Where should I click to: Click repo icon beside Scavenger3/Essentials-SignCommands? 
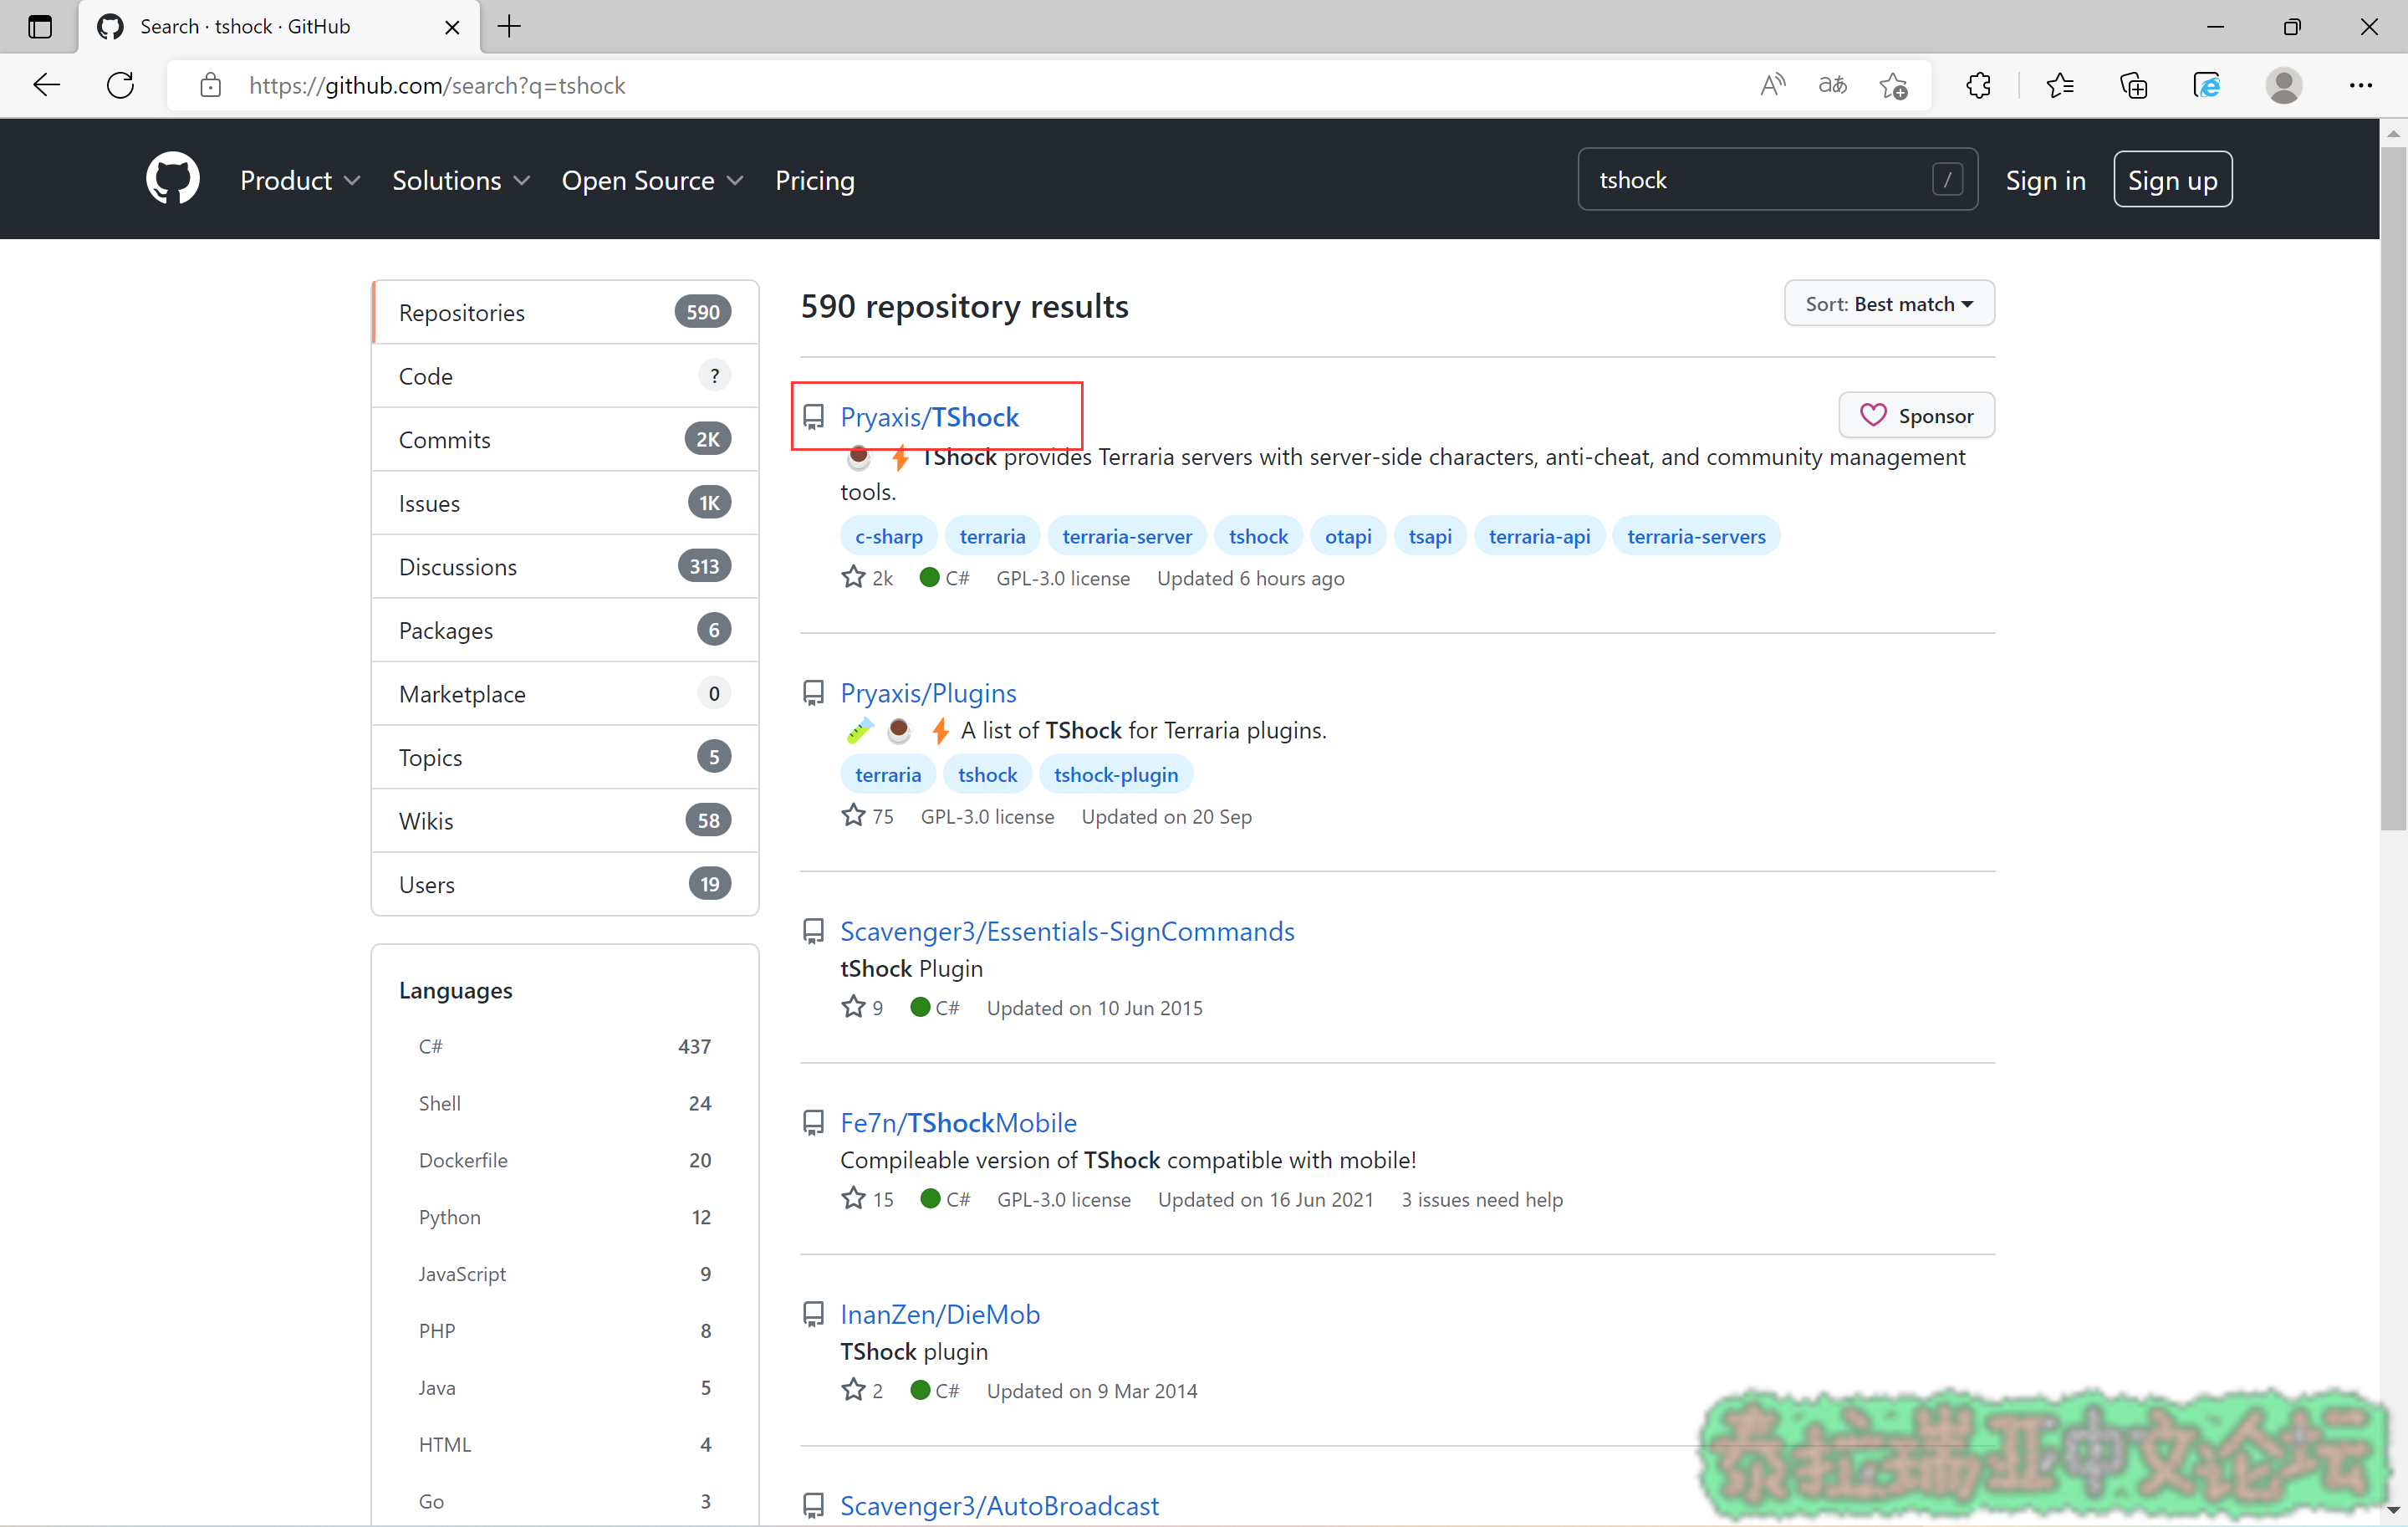coord(814,931)
